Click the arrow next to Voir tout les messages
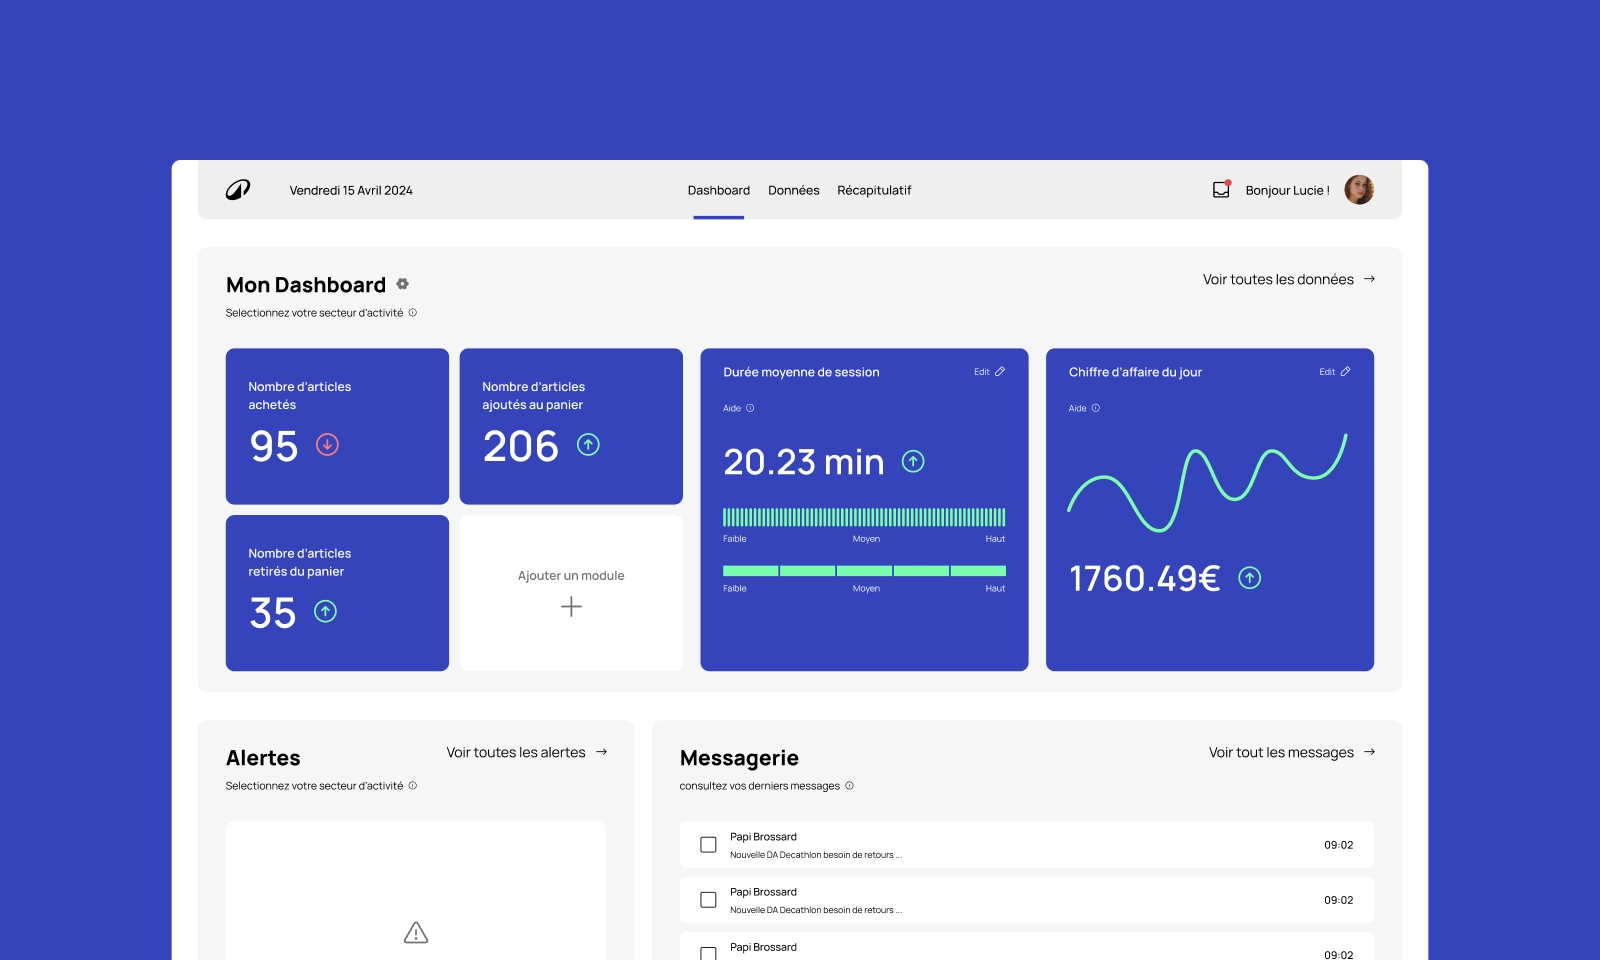Screen dimensions: 1600x960 click(1369, 752)
